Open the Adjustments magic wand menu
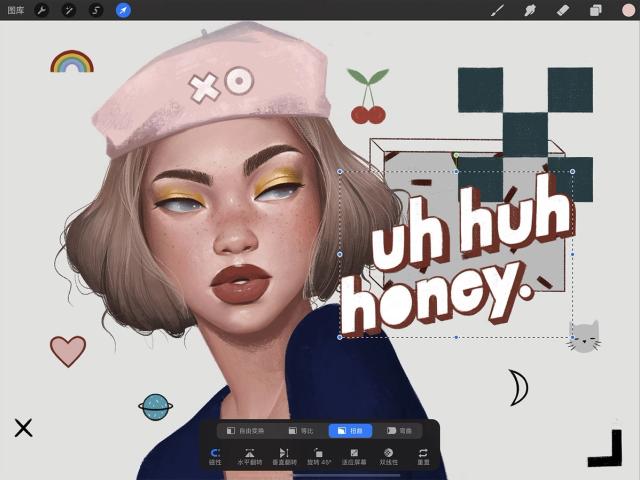Screen dimensions: 640x480 69,10
